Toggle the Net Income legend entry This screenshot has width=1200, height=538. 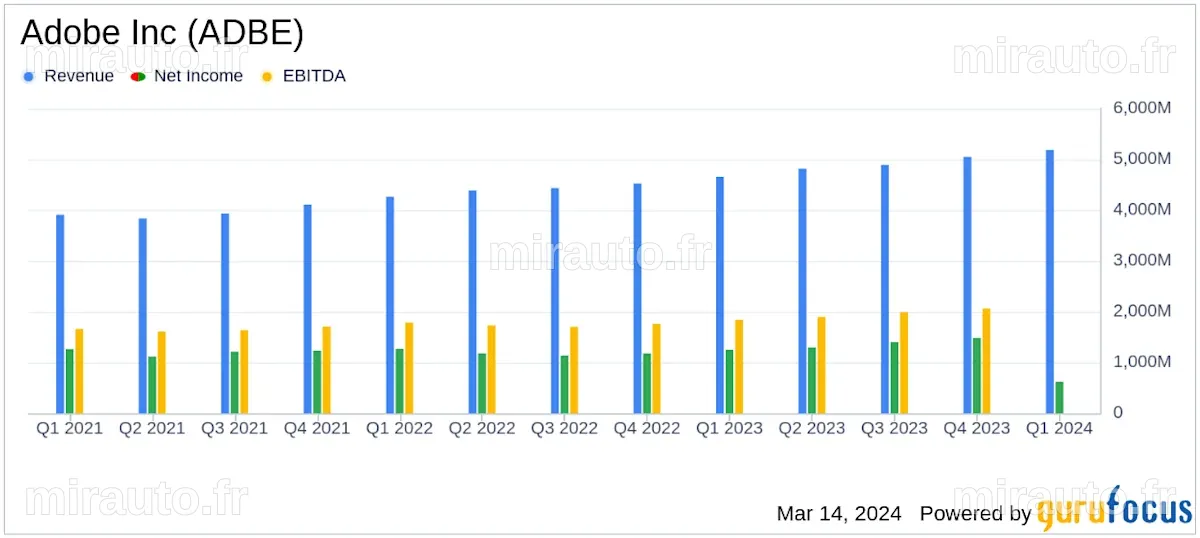coord(187,76)
